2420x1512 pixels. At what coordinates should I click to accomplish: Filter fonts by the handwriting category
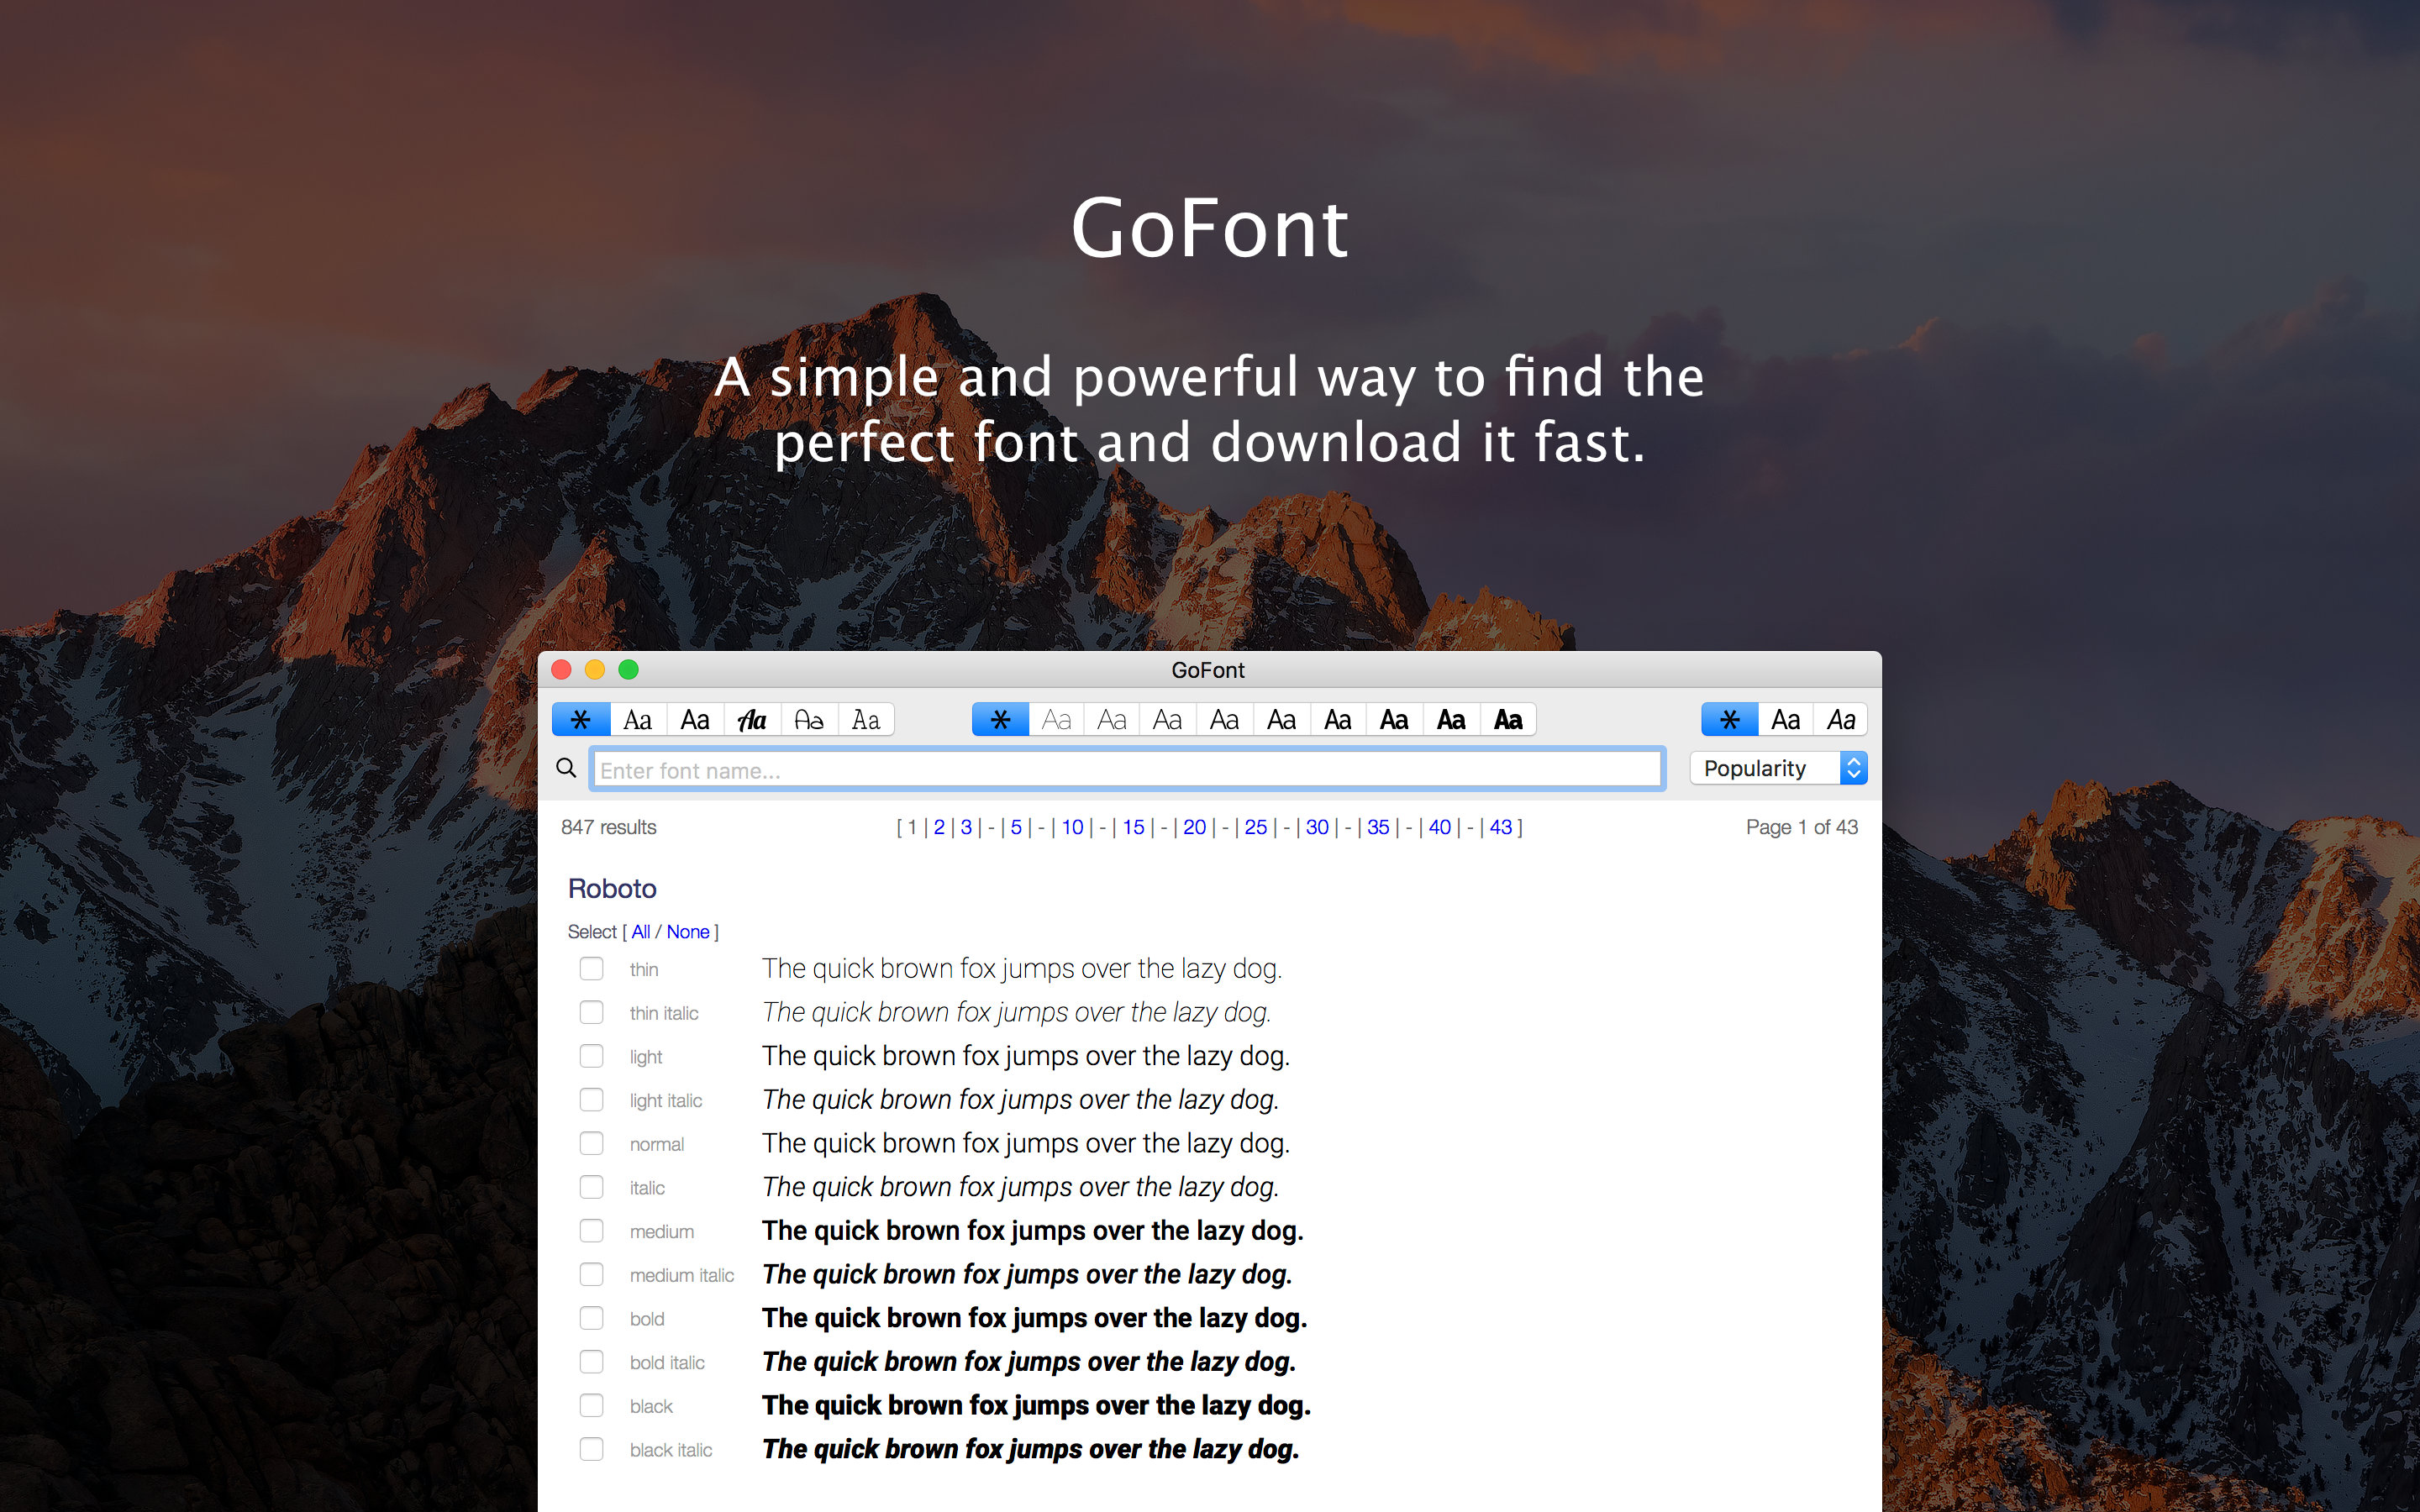click(x=809, y=718)
